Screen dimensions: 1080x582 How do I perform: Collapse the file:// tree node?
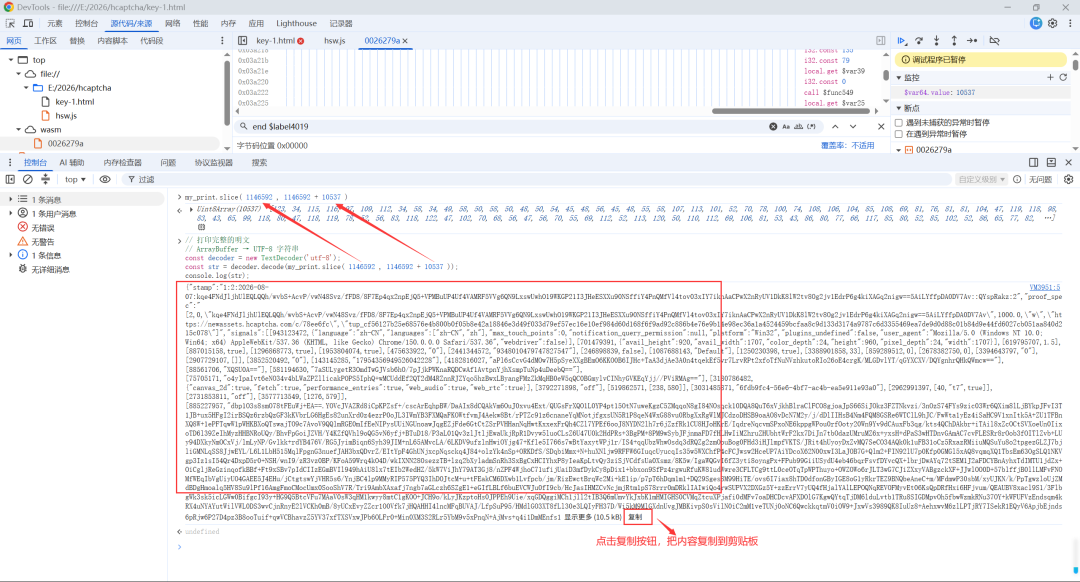point(19,74)
